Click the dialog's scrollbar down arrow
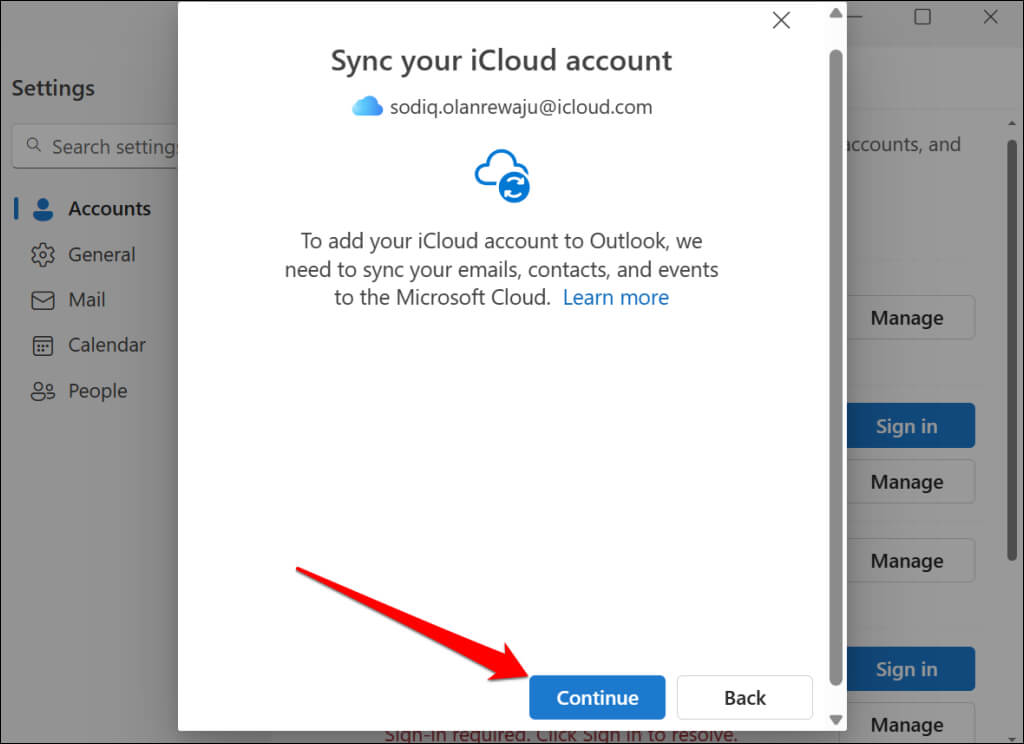 pyautogui.click(x=836, y=720)
